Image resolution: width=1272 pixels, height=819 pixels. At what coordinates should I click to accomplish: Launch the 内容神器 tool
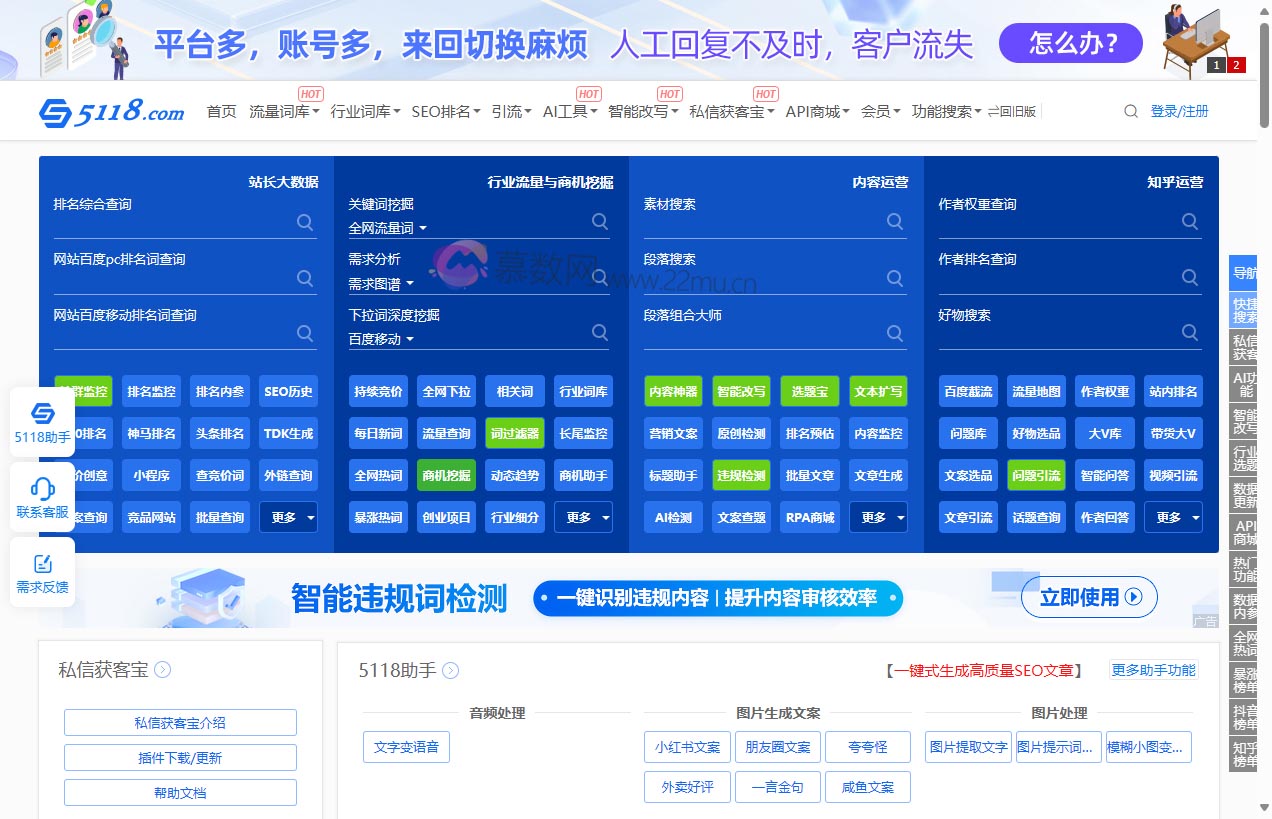coord(673,391)
